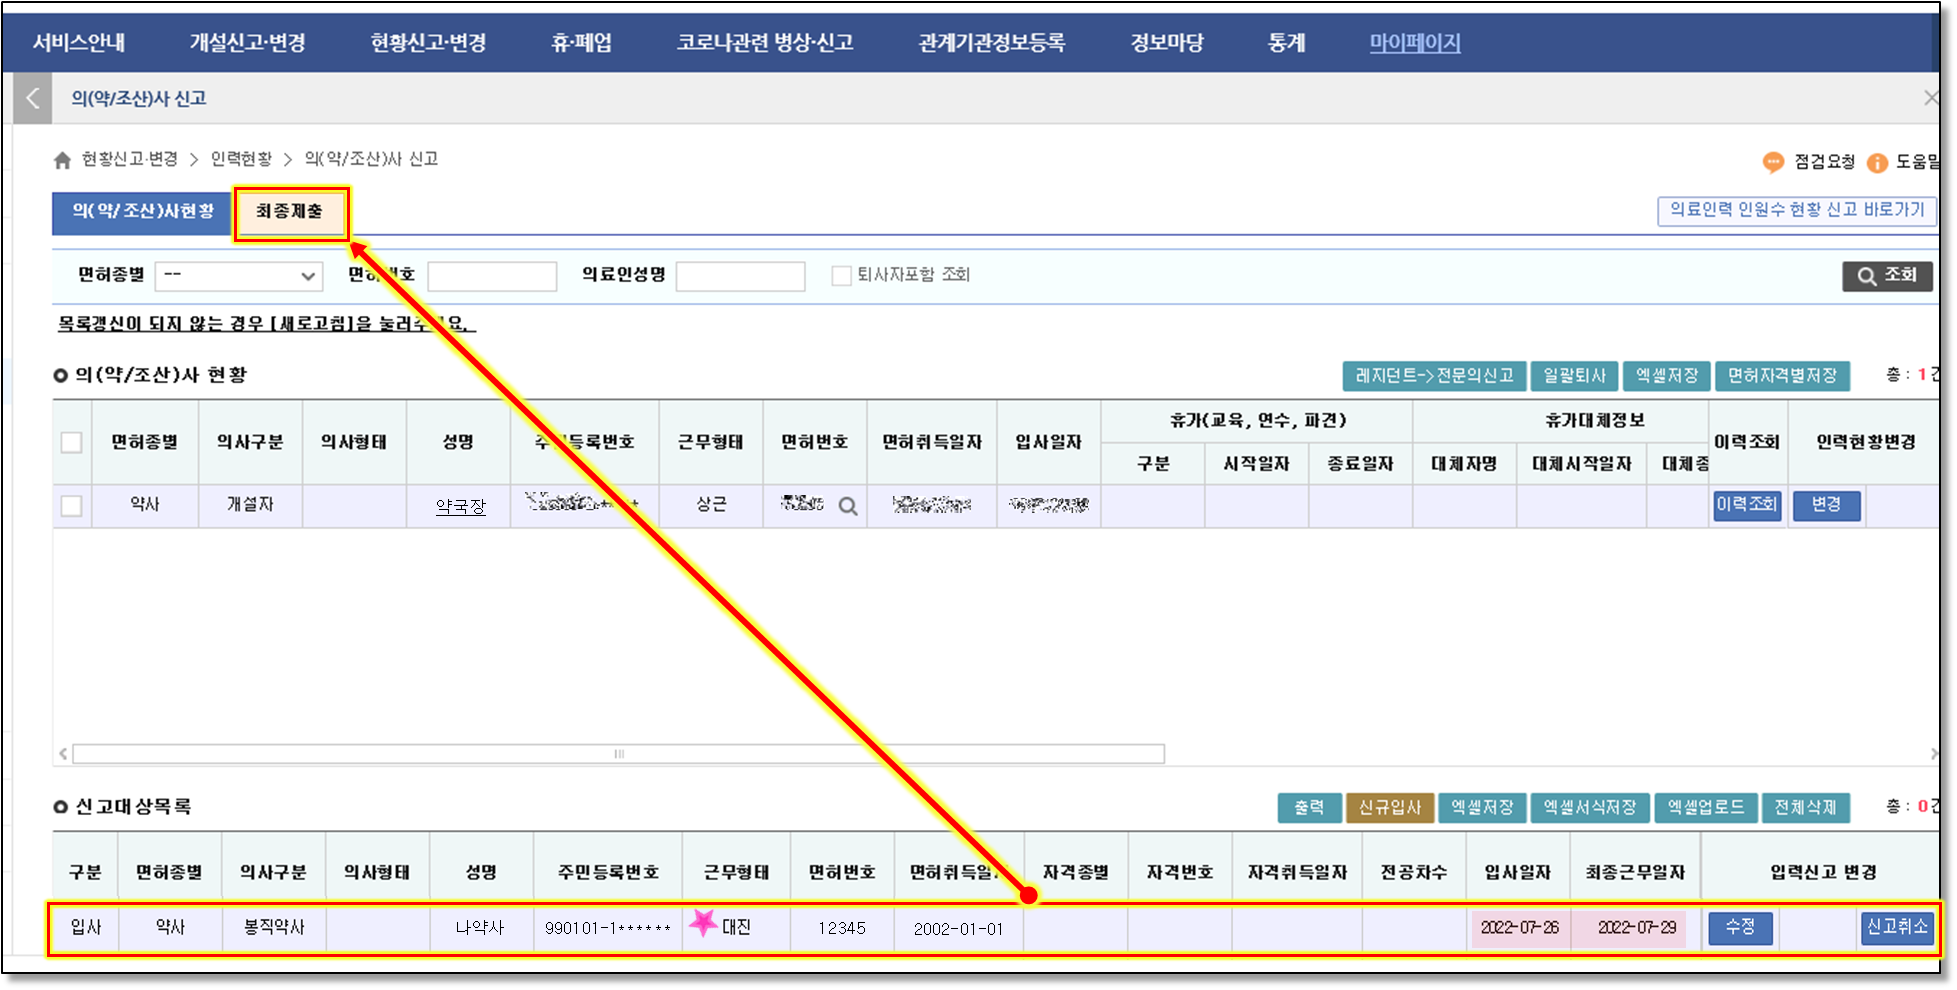1957x990 pixels.
Task: Click the 신규입사 button
Action: pyautogui.click(x=1389, y=807)
